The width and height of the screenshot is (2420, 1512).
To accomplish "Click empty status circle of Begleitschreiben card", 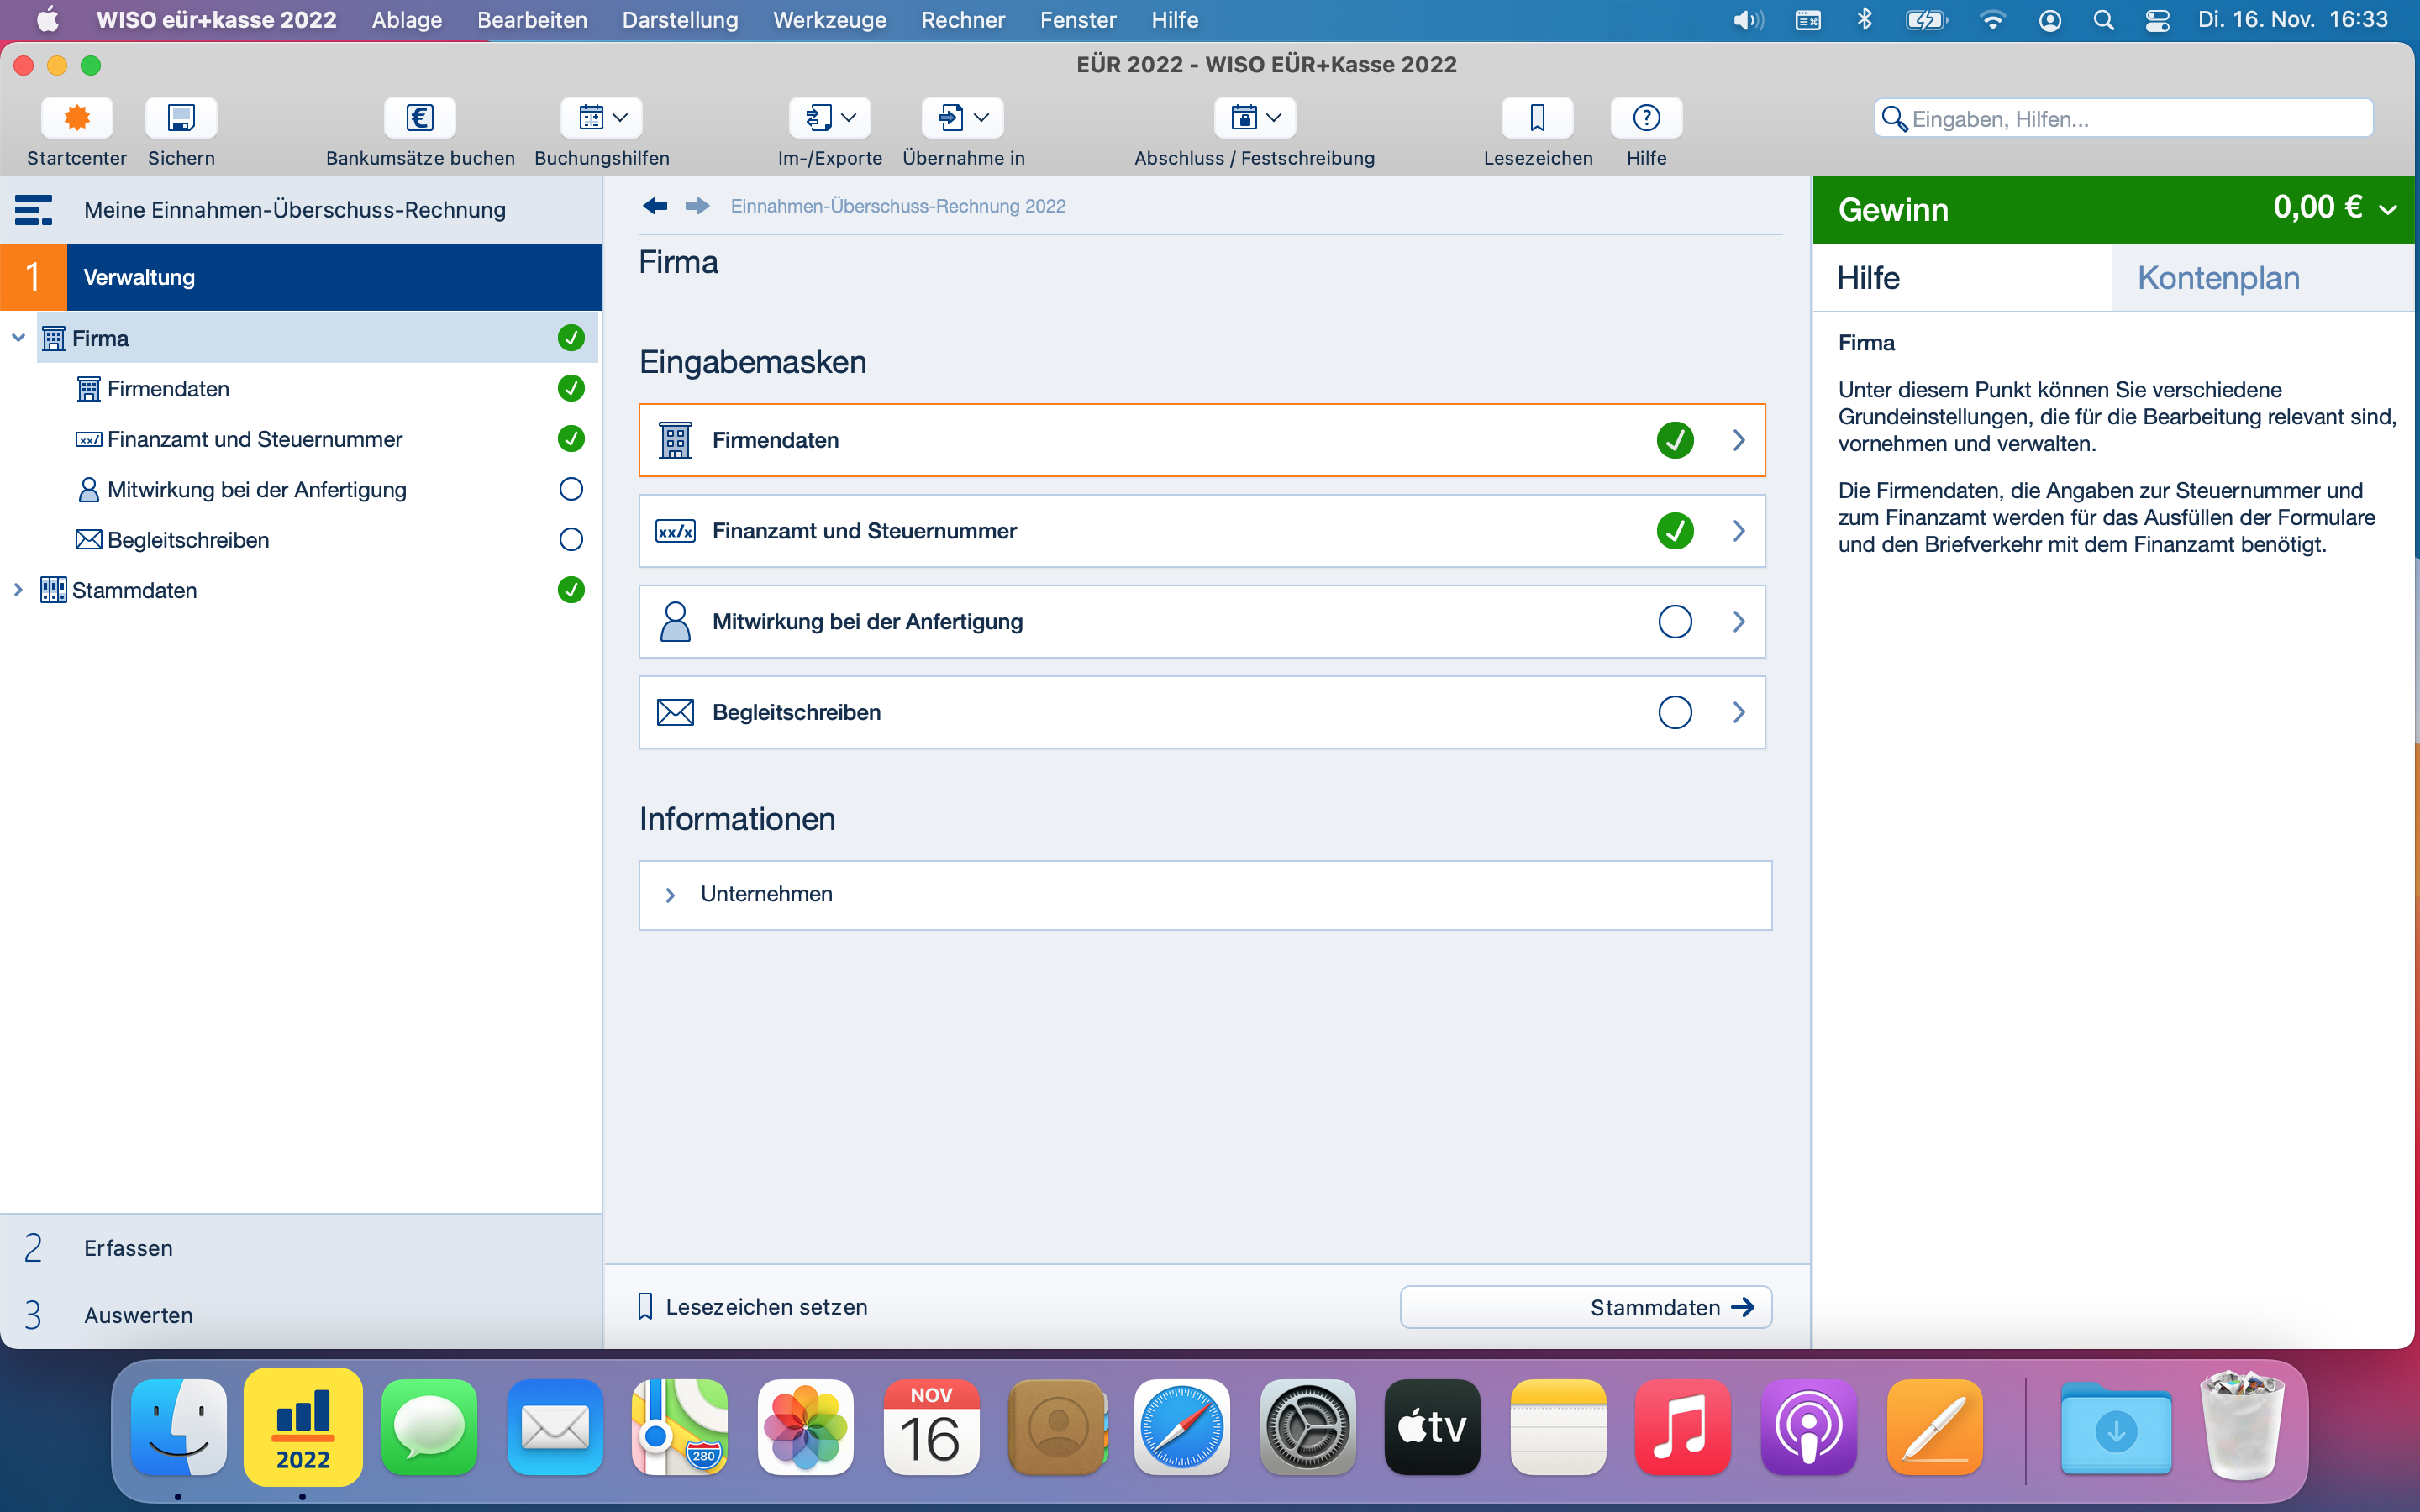I will [x=1675, y=712].
